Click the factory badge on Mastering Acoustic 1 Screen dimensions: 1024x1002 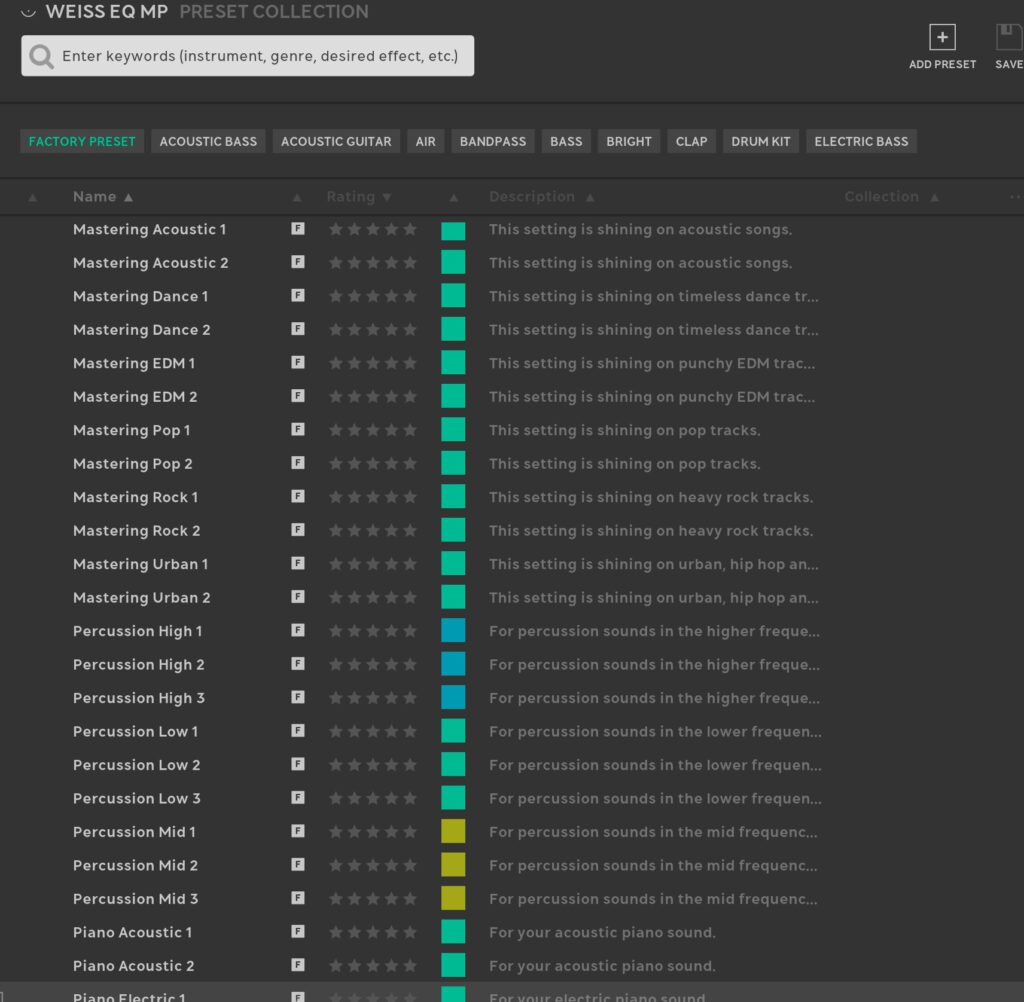click(x=298, y=229)
